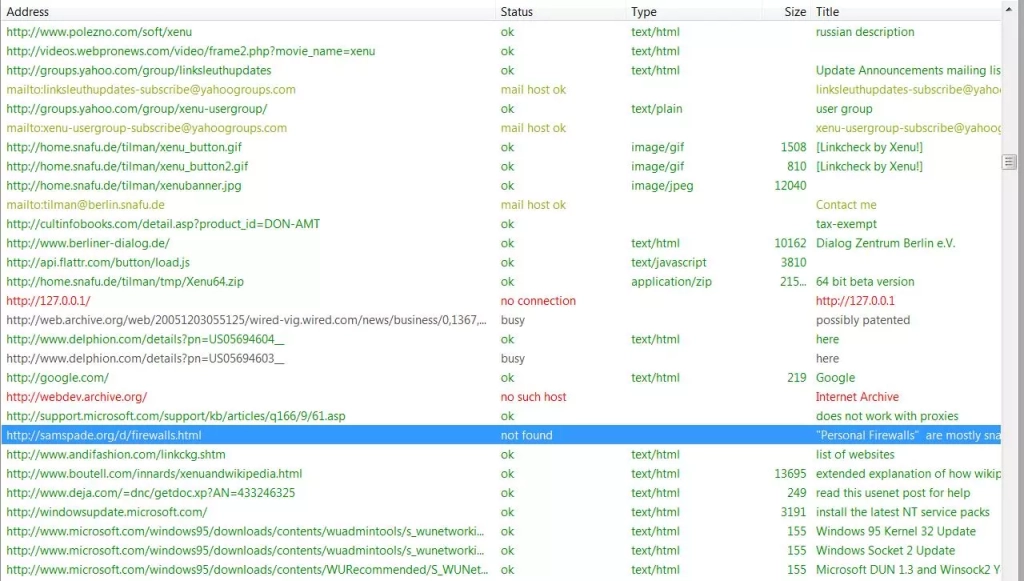Select delphion.com US05694603 address
This screenshot has width=1024, height=581.
click(x=145, y=358)
